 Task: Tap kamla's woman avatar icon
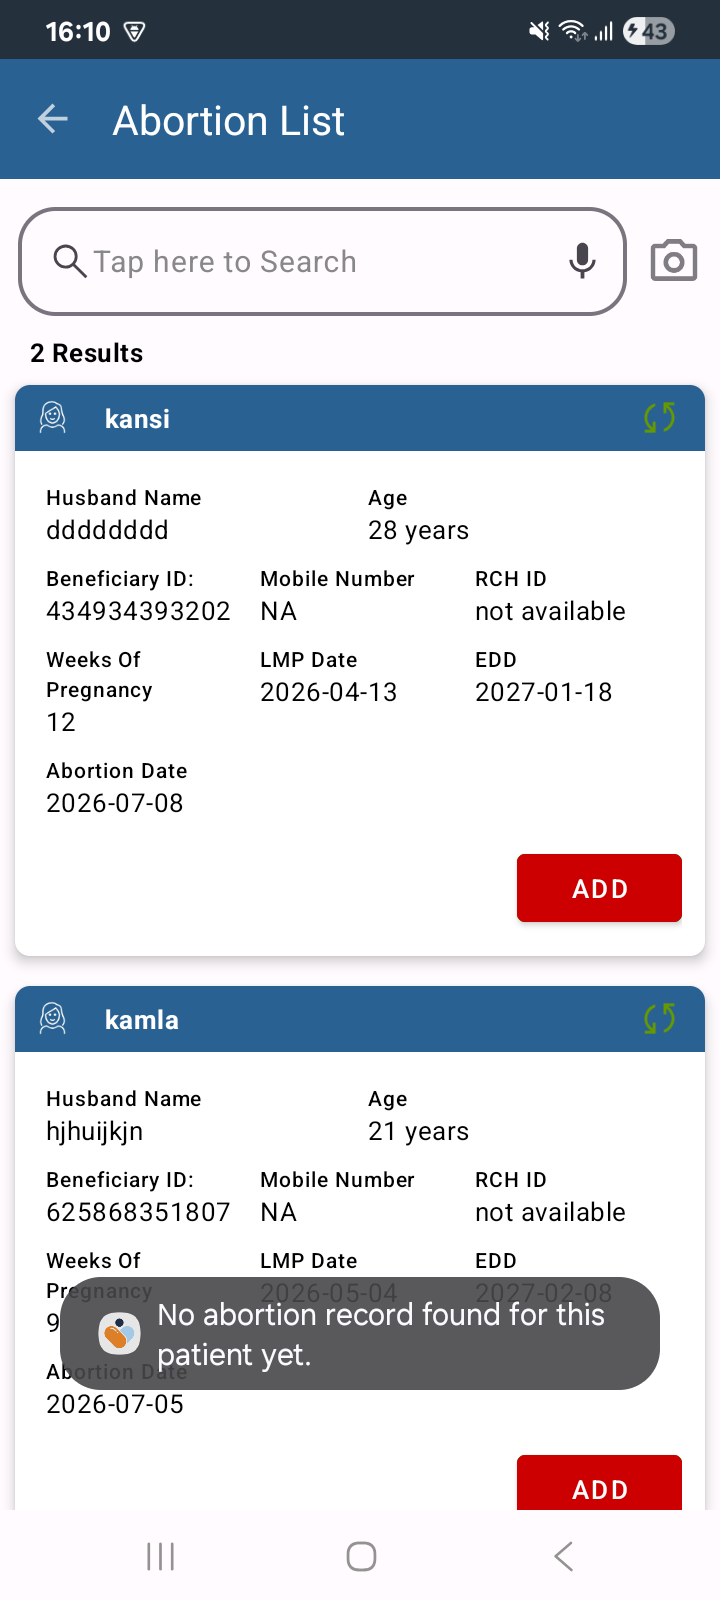click(53, 1019)
